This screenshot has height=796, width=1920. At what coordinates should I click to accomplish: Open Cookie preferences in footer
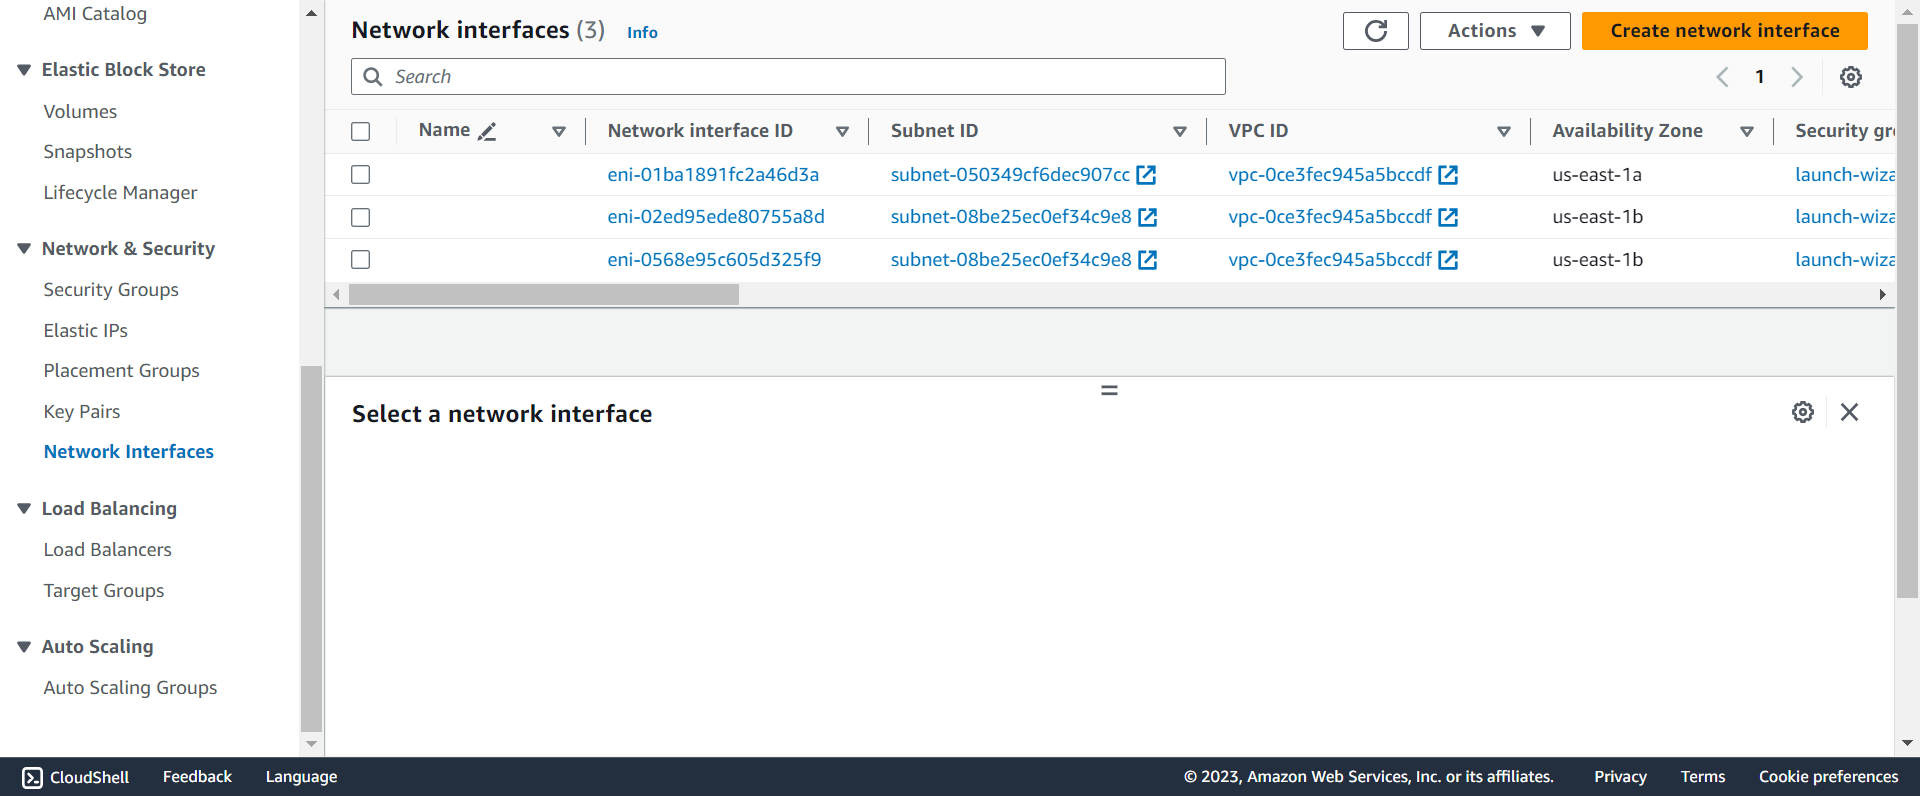[x=1828, y=777]
